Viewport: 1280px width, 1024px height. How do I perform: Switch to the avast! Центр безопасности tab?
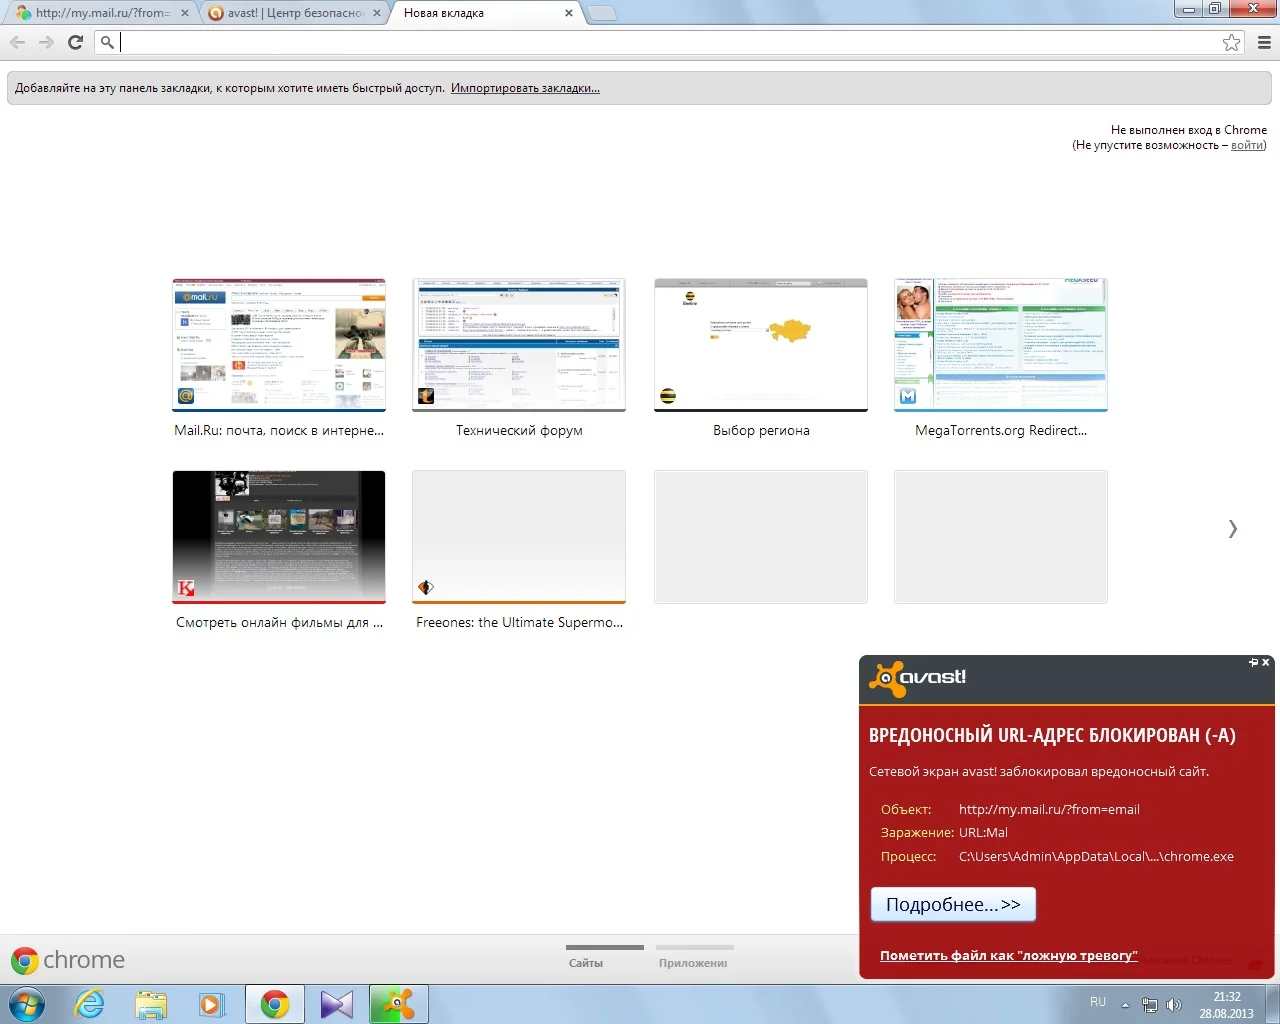click(x=295, y=13)
